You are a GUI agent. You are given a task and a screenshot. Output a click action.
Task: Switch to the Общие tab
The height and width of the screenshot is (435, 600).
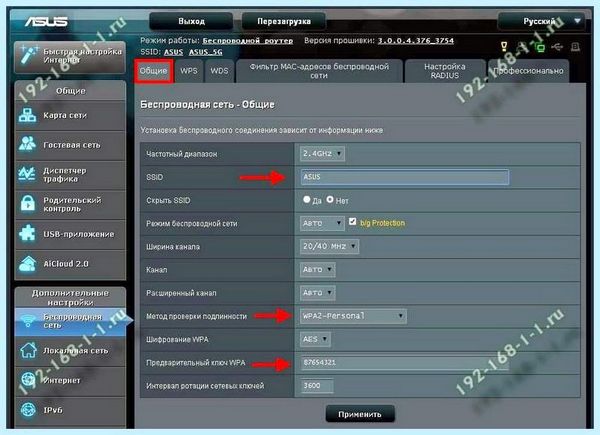[153, 71]
